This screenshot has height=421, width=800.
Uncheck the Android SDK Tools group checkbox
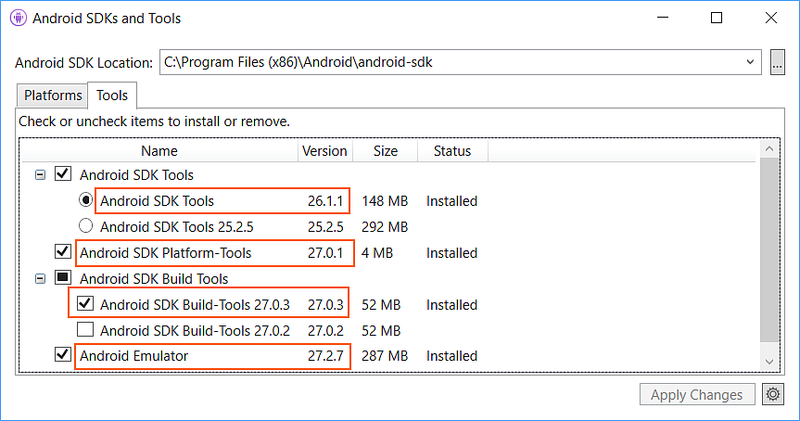[x=63, y=175]
